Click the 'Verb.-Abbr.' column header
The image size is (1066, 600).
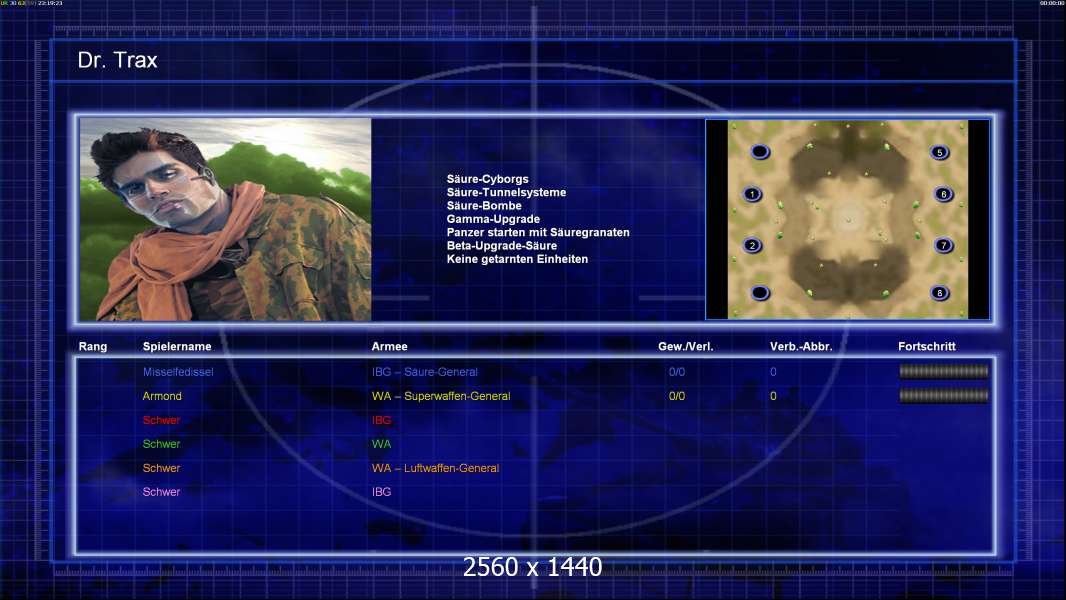(x=801, y=347)
